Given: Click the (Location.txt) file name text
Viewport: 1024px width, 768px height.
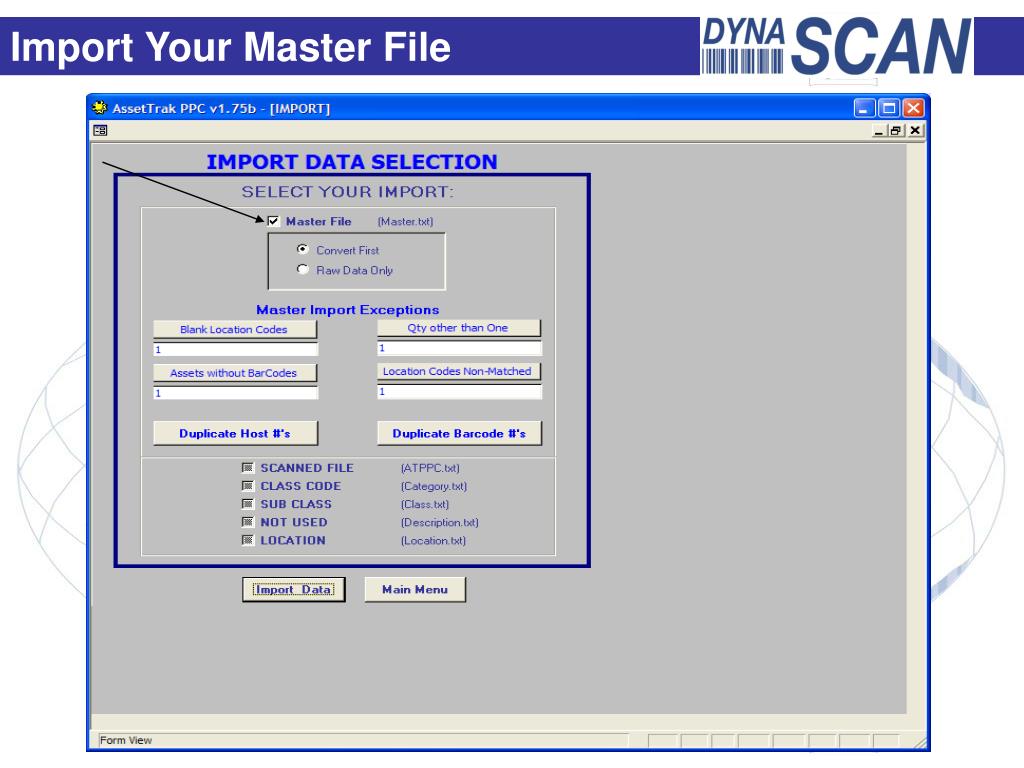Looking at the screenshot, I should [434, 541].
